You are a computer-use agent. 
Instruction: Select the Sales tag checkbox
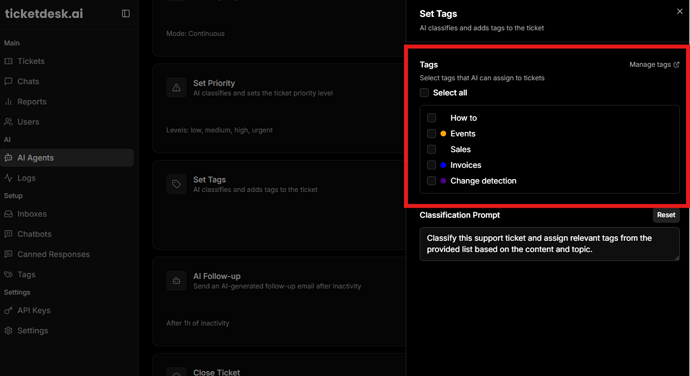click(x=431, y=149)
